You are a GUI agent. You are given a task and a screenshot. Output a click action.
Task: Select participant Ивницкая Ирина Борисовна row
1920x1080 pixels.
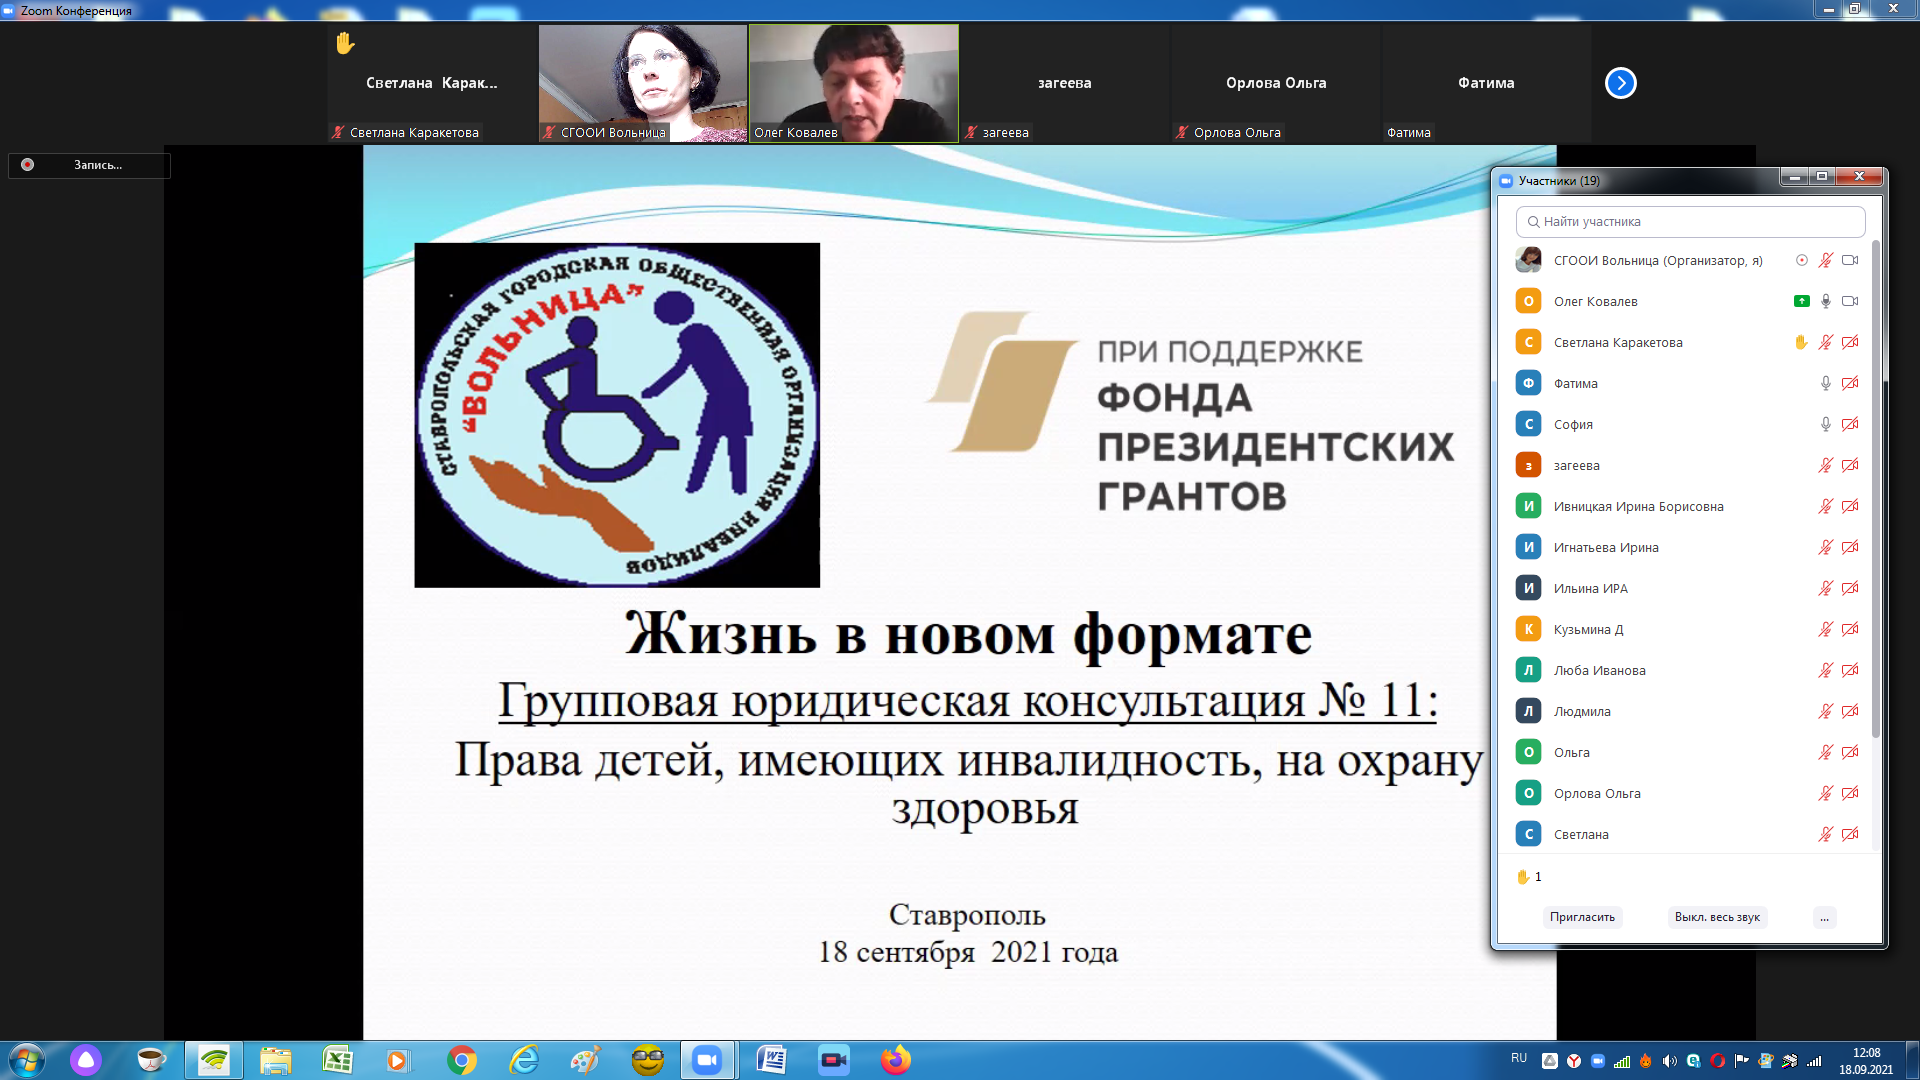1685,506
